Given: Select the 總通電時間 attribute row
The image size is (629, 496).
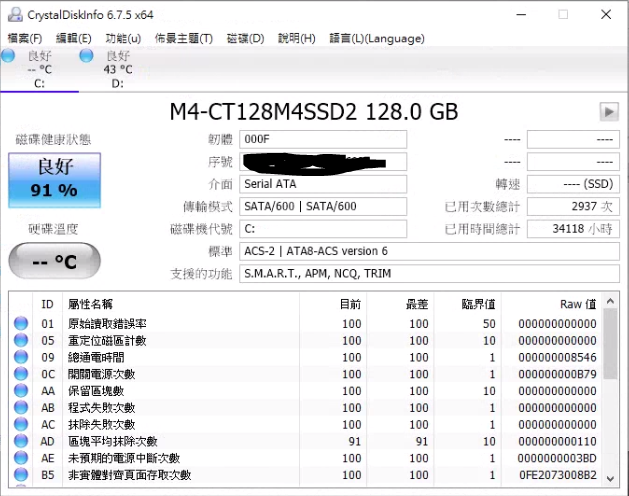Looking at the screenshot, I should (x=306, y=357).
